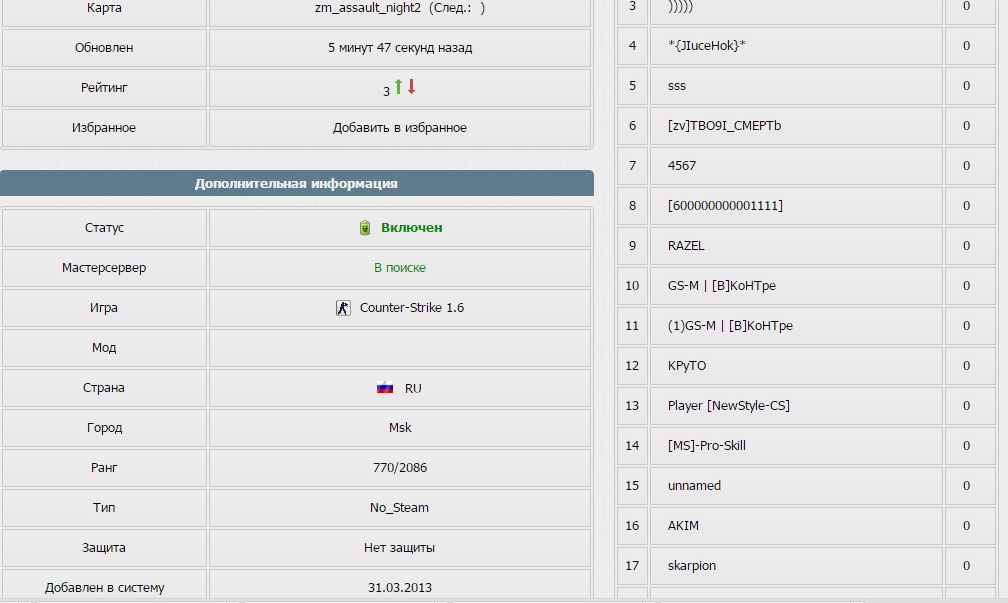The image size is (1008, 603).
Task: Click player [MS]-Pro-Skill entry
Action: [x=706, y=446]
